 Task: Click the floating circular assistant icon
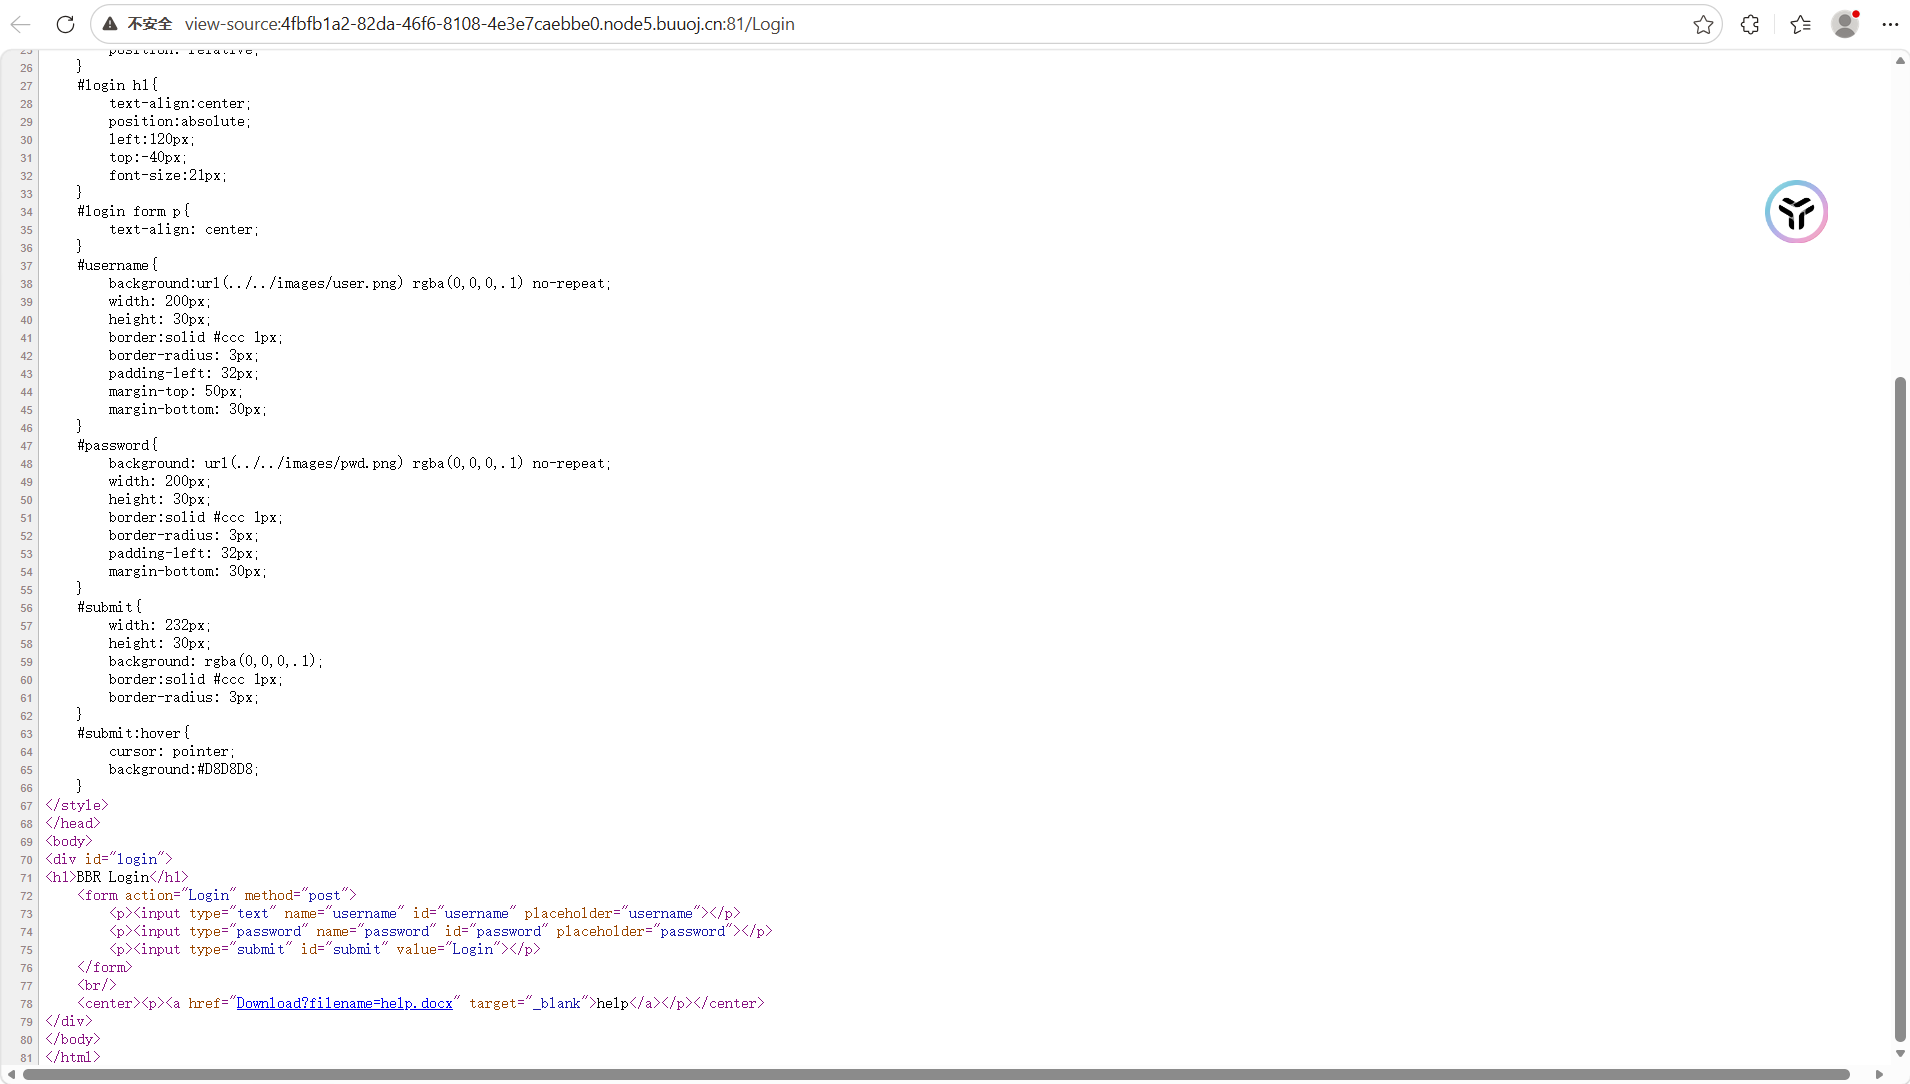coord(1796,212)
